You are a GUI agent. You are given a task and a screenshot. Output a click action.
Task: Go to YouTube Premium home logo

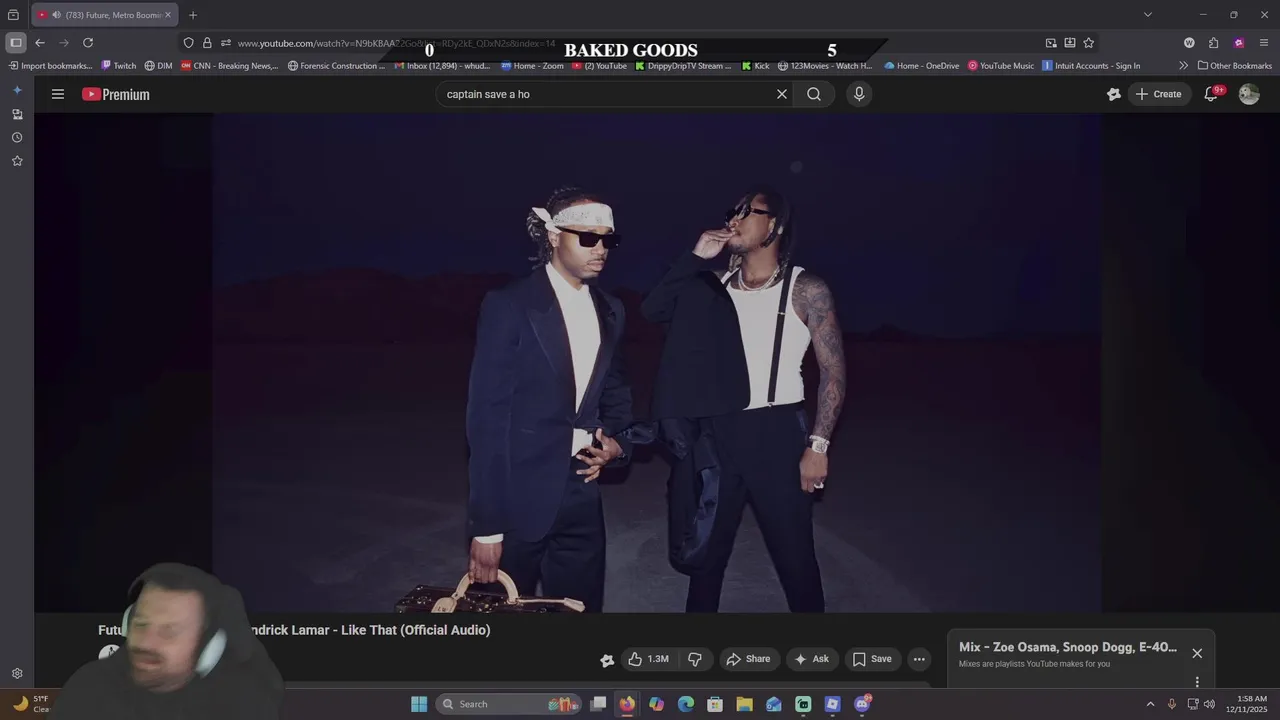[116, 94]
